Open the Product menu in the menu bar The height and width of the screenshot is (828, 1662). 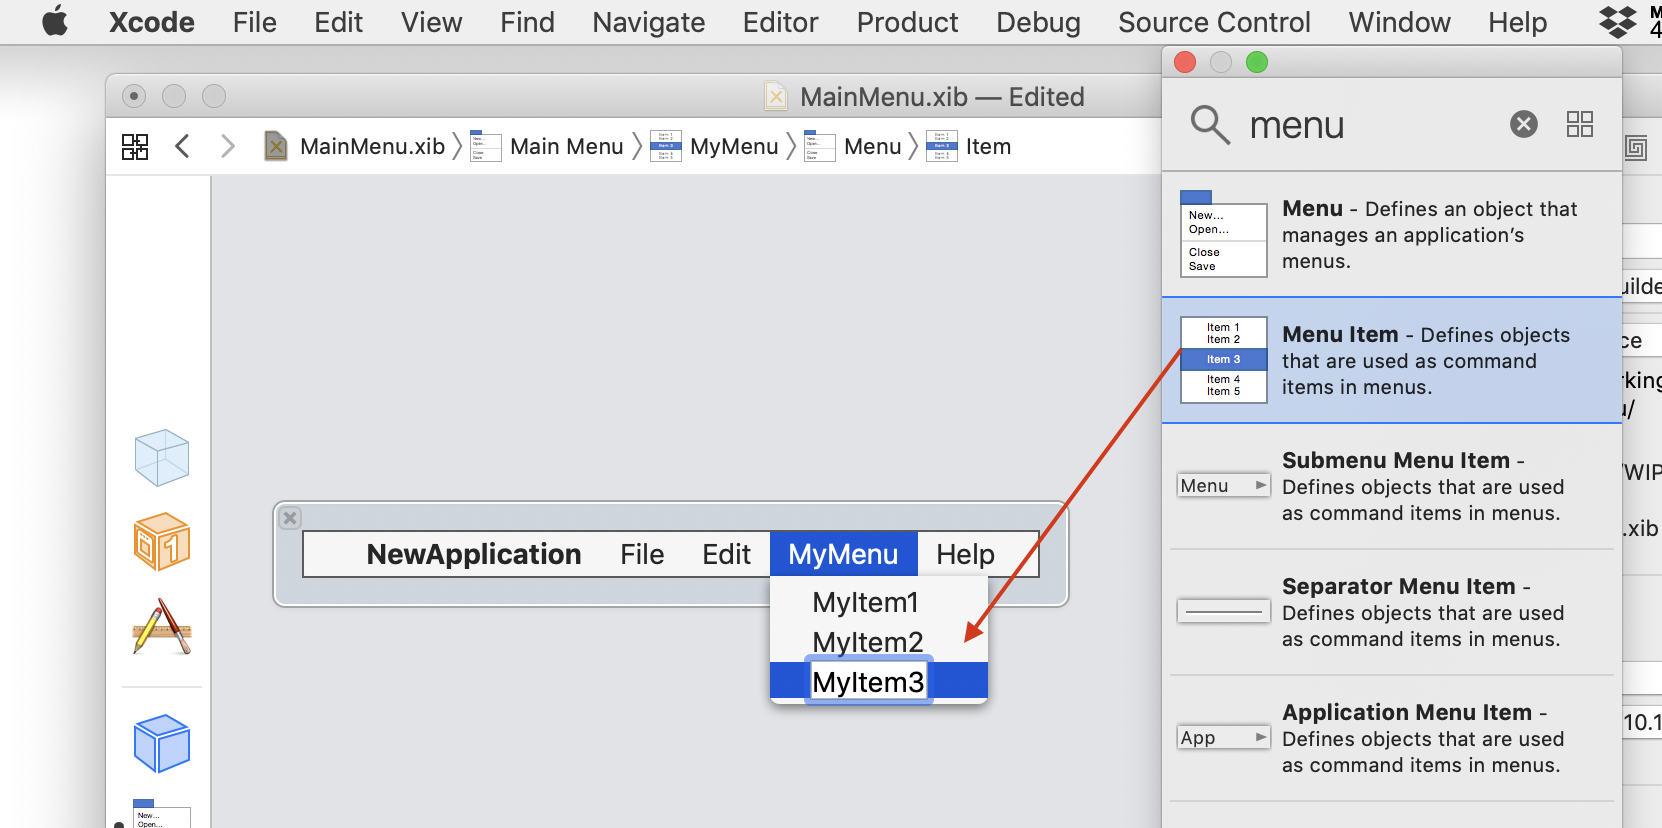[906, 22]
